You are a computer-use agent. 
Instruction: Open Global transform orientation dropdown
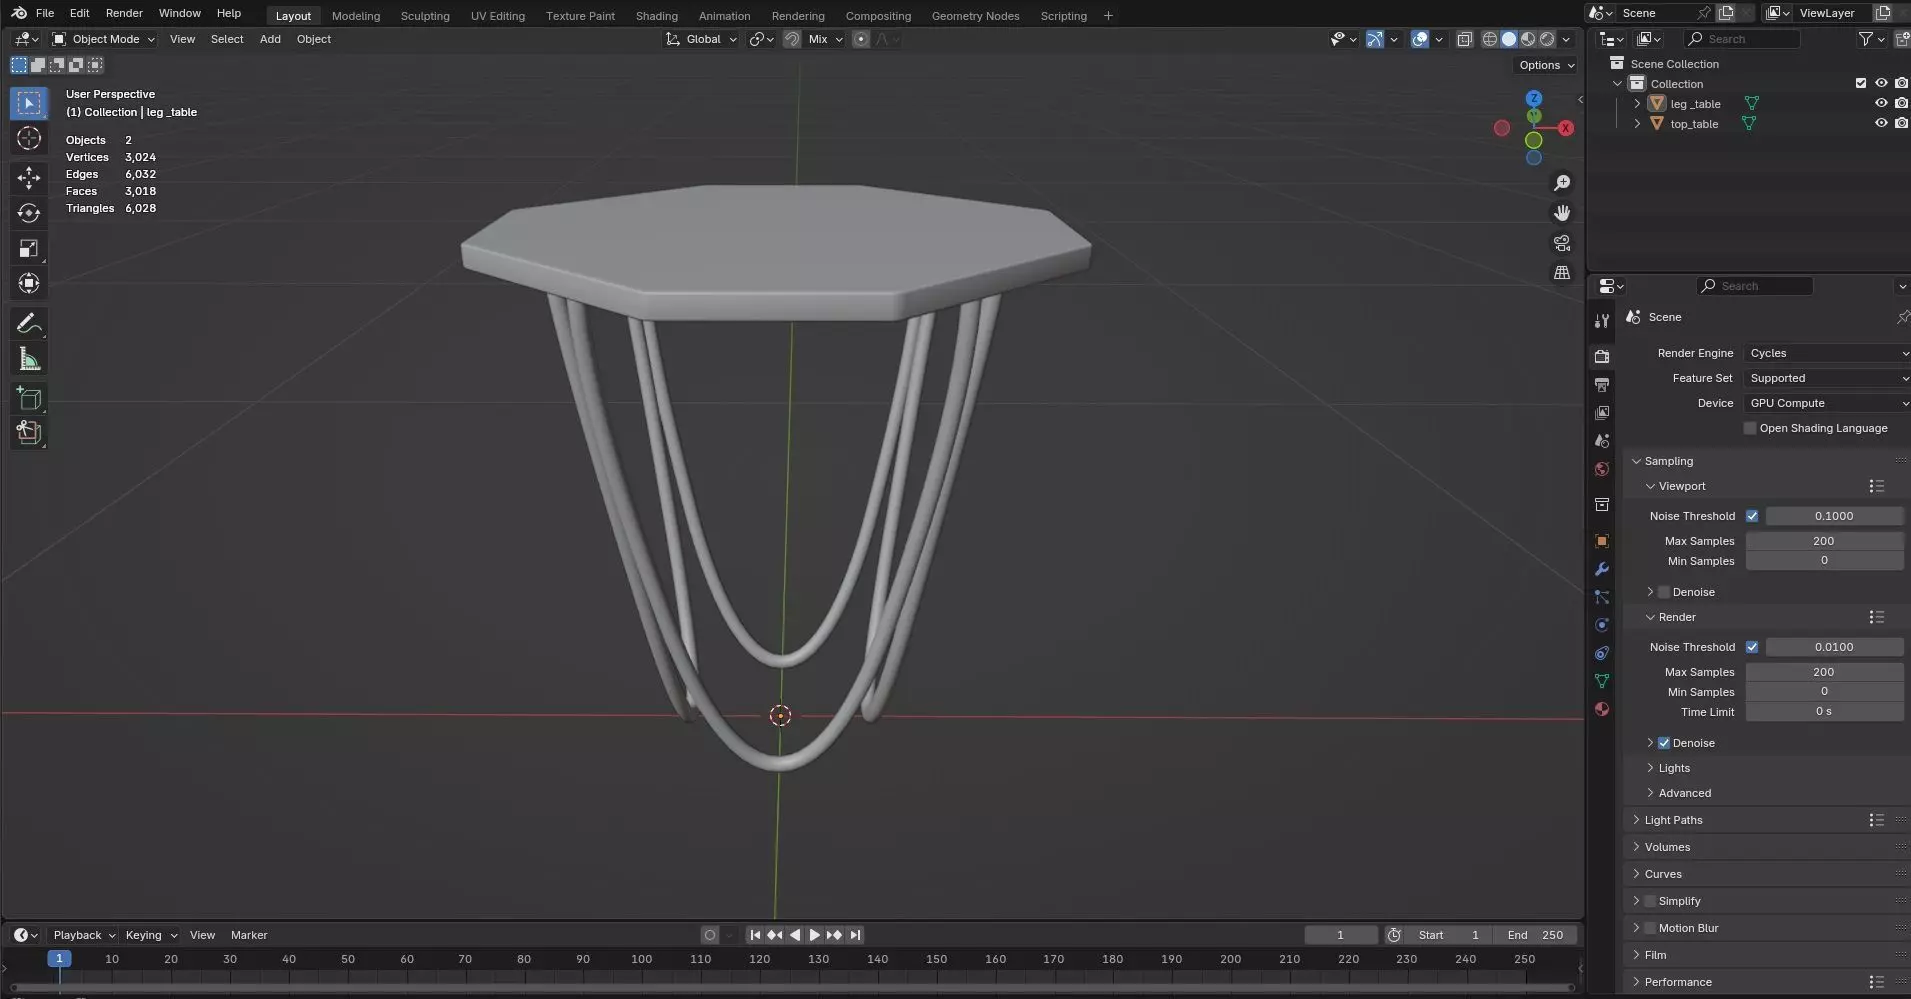pyautogui.click(x=702, y=39)
